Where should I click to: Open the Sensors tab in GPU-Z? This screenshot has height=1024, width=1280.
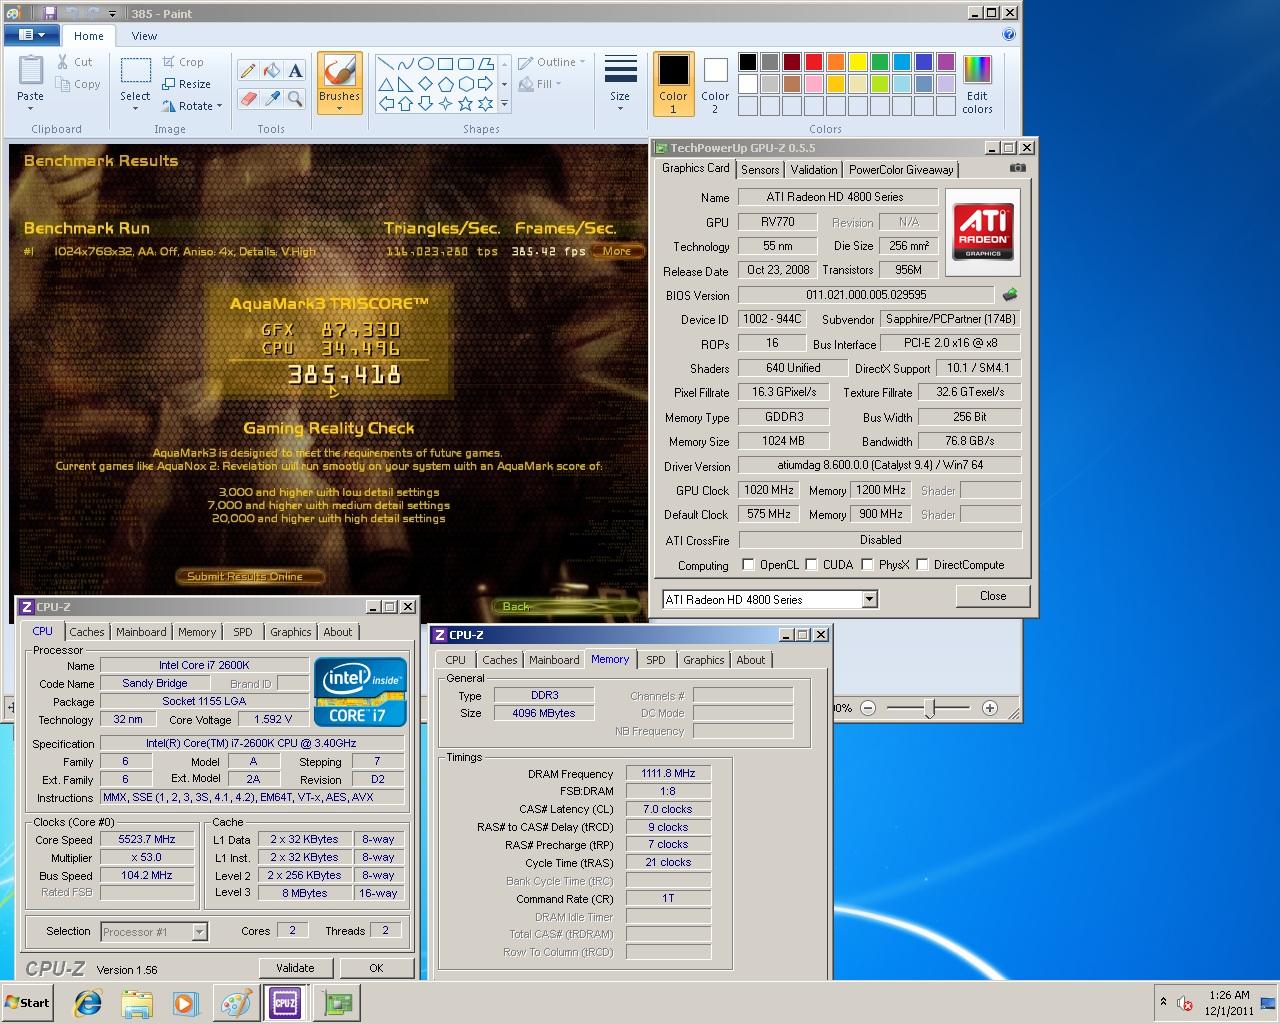pos(760,170)
